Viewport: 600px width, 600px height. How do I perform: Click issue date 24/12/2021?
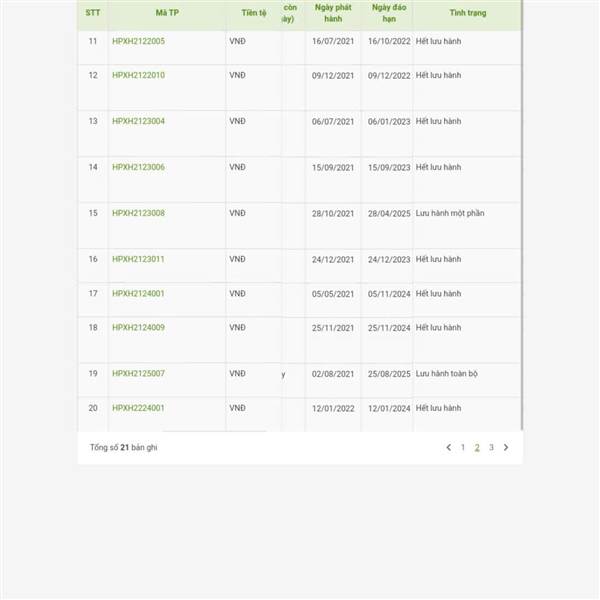tap(333, 259)
